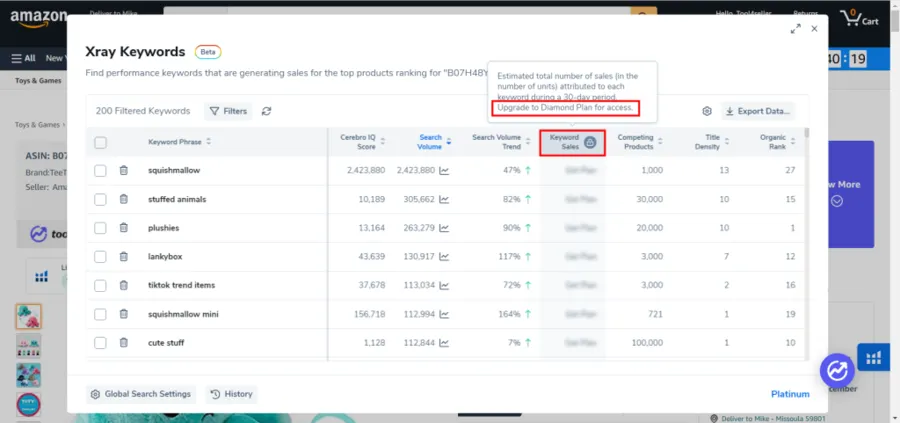The height and width of the screenshot is (423, 900).
Task: Open the Helium 10 floating widget
Action: pyautogui.click(x=837, y=370)
